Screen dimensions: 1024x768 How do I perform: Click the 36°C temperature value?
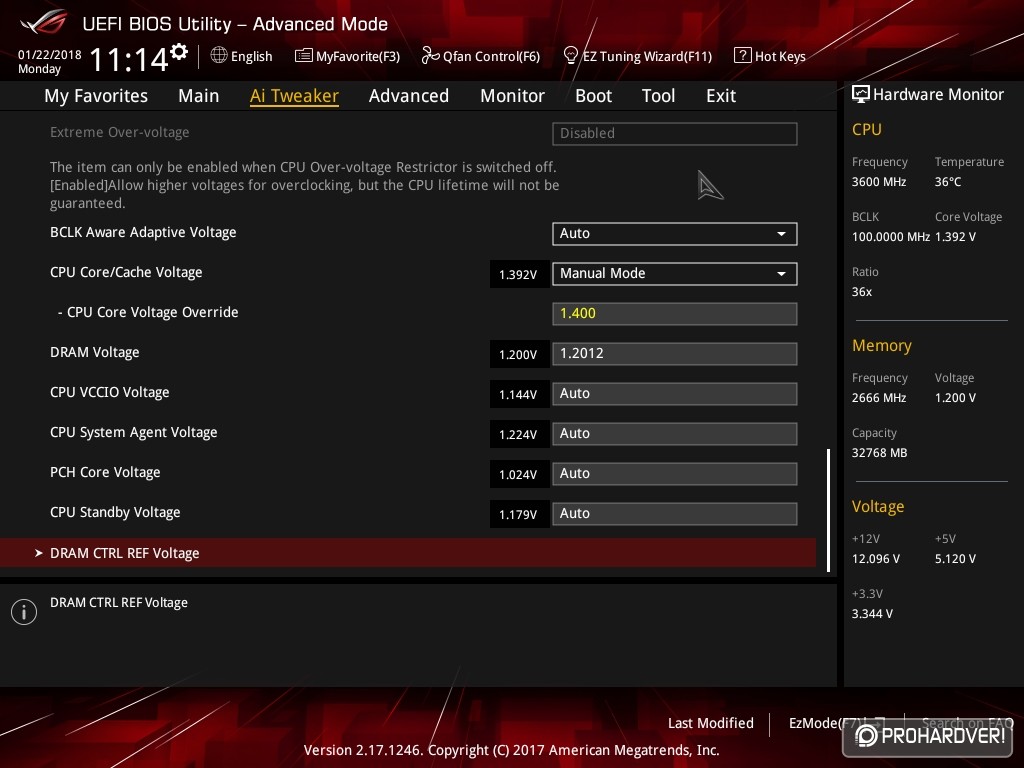coord(948,182)
